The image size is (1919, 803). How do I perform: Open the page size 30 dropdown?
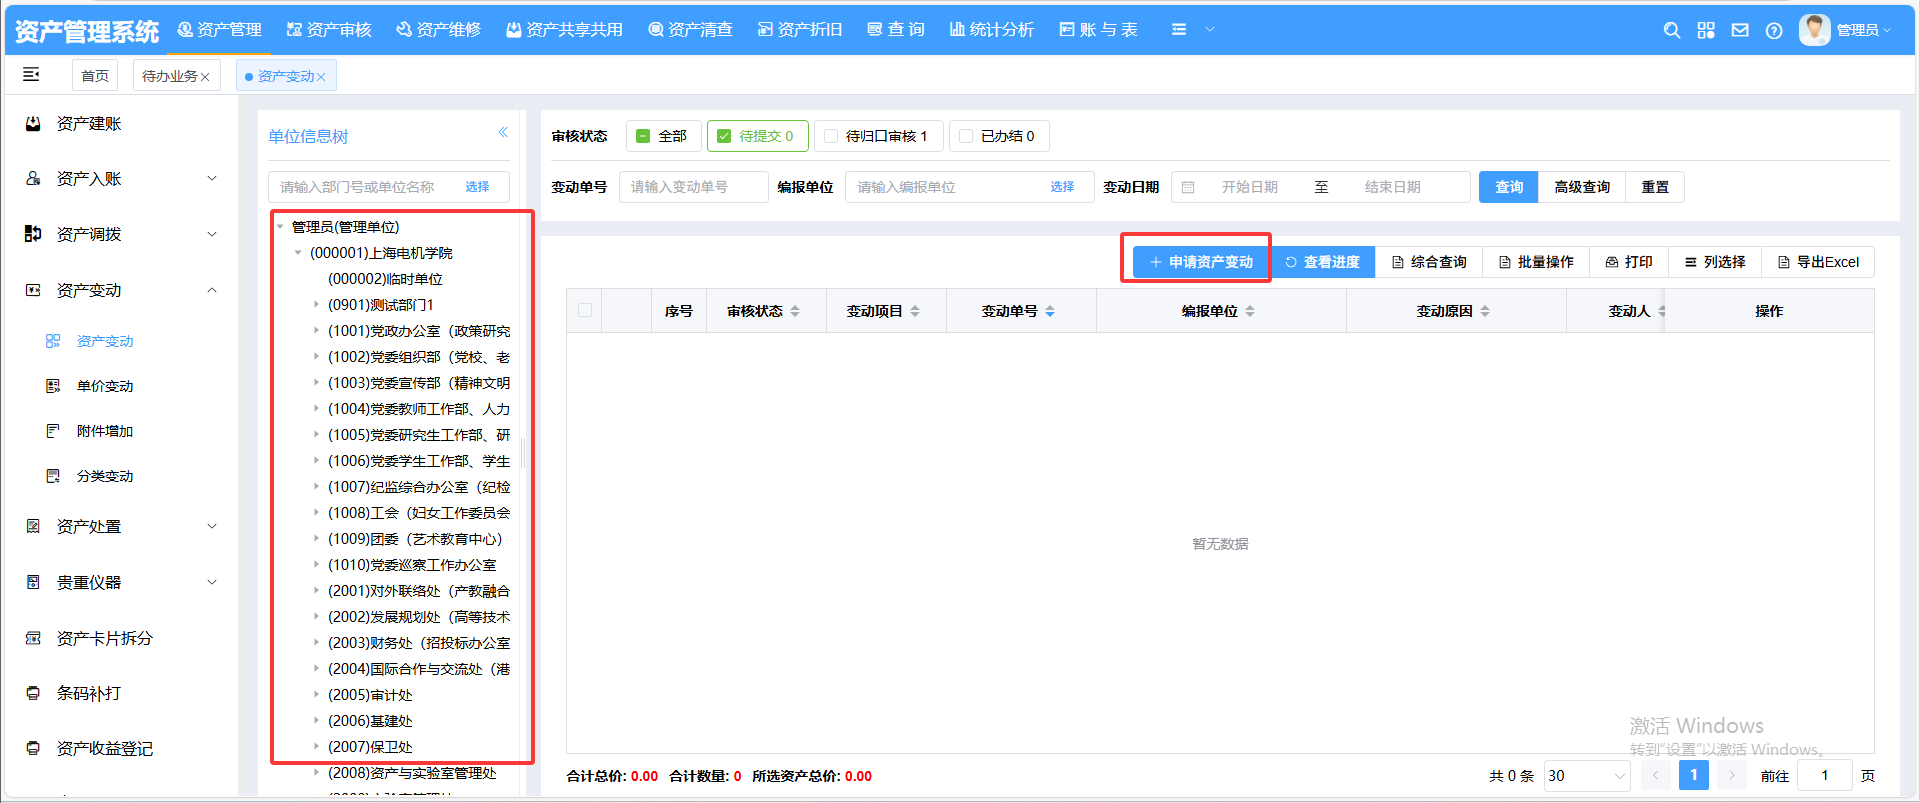pyautogui.click(x=1586, y=776)
